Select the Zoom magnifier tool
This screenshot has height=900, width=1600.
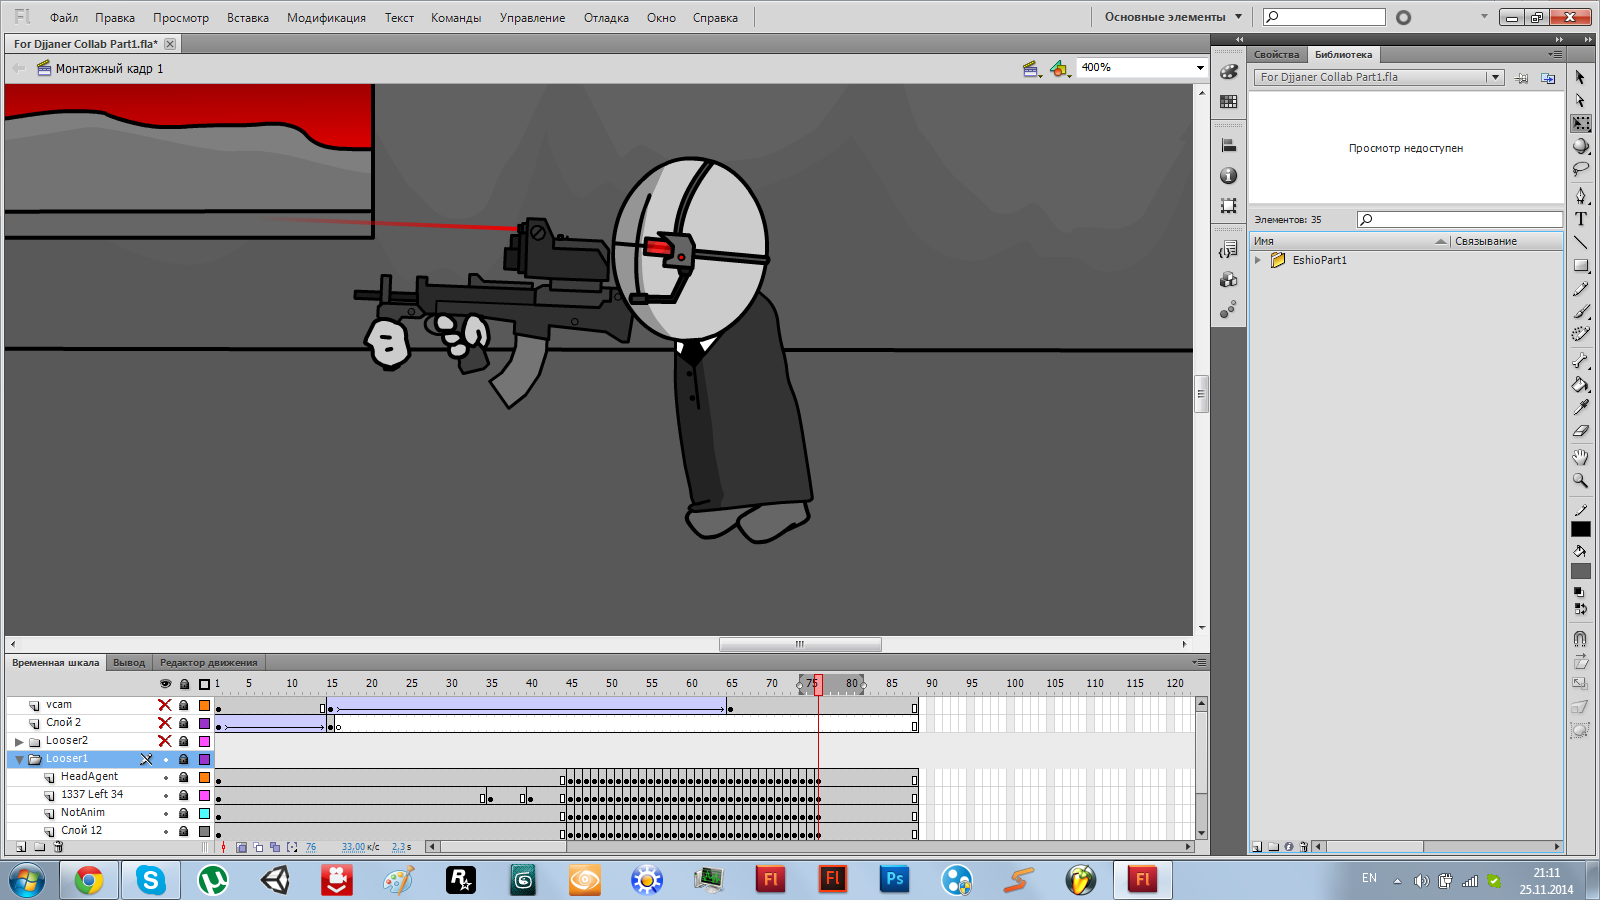coord(1580,480)
